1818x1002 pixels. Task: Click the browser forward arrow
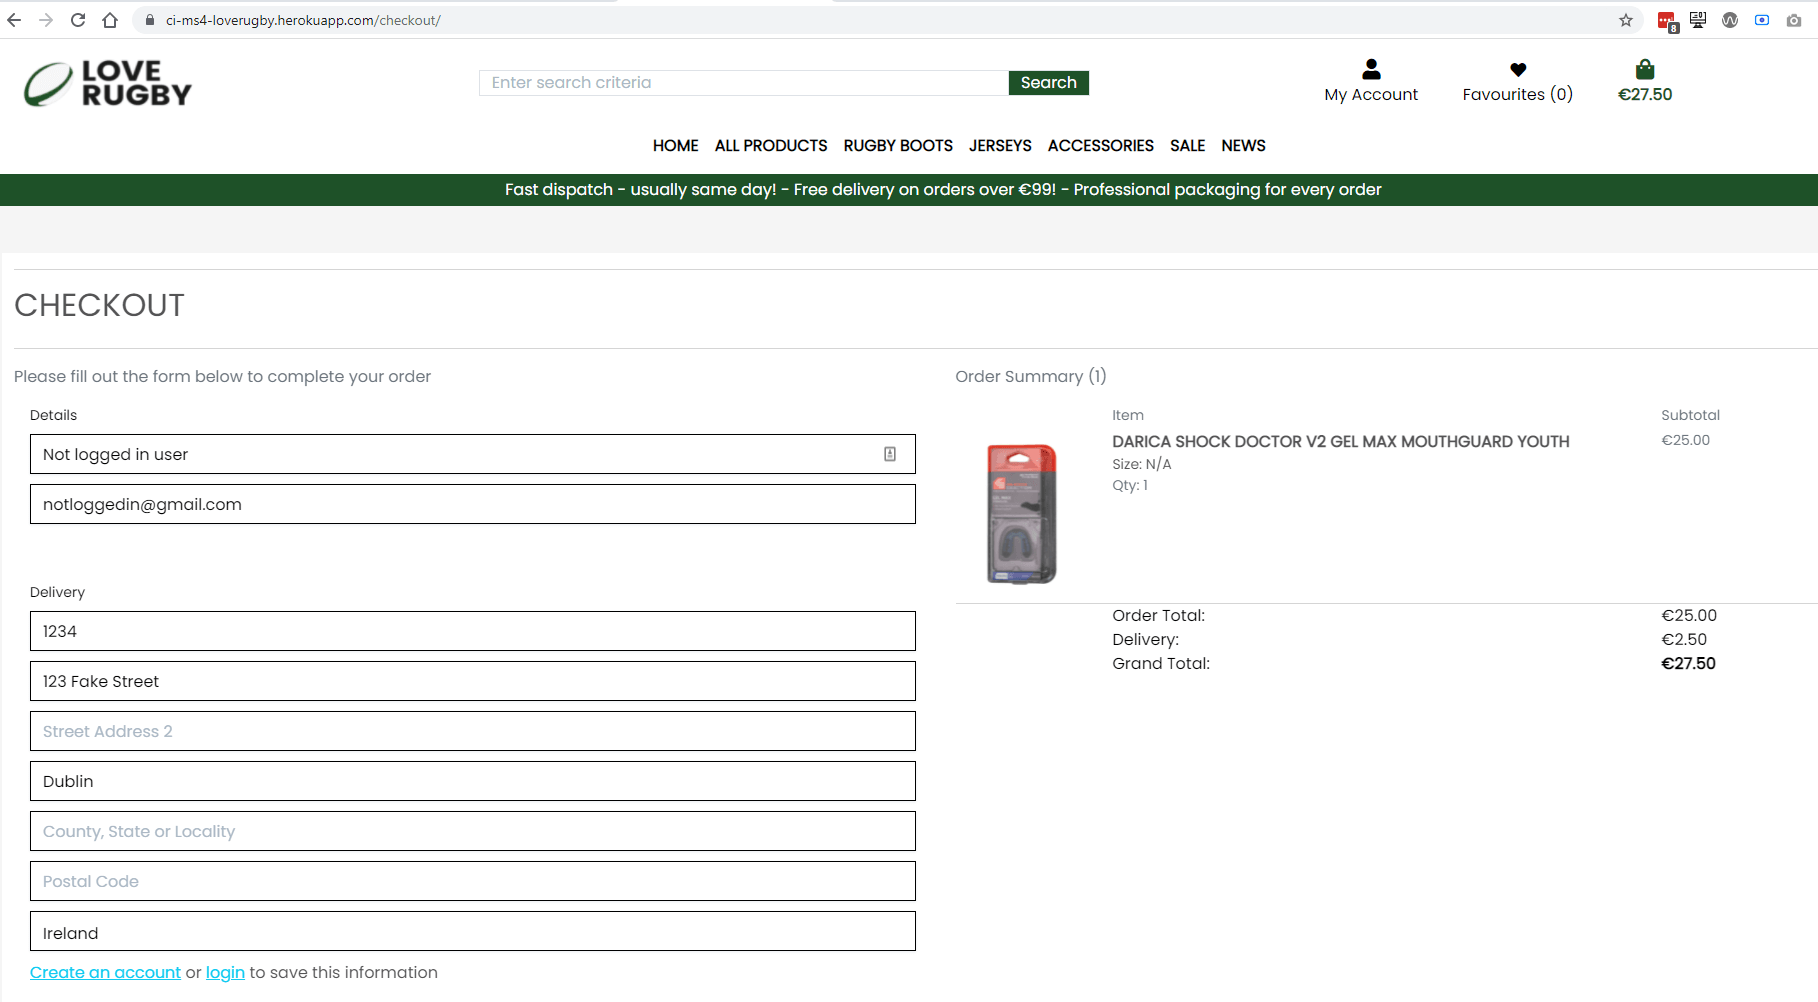[x=46, y=20]
